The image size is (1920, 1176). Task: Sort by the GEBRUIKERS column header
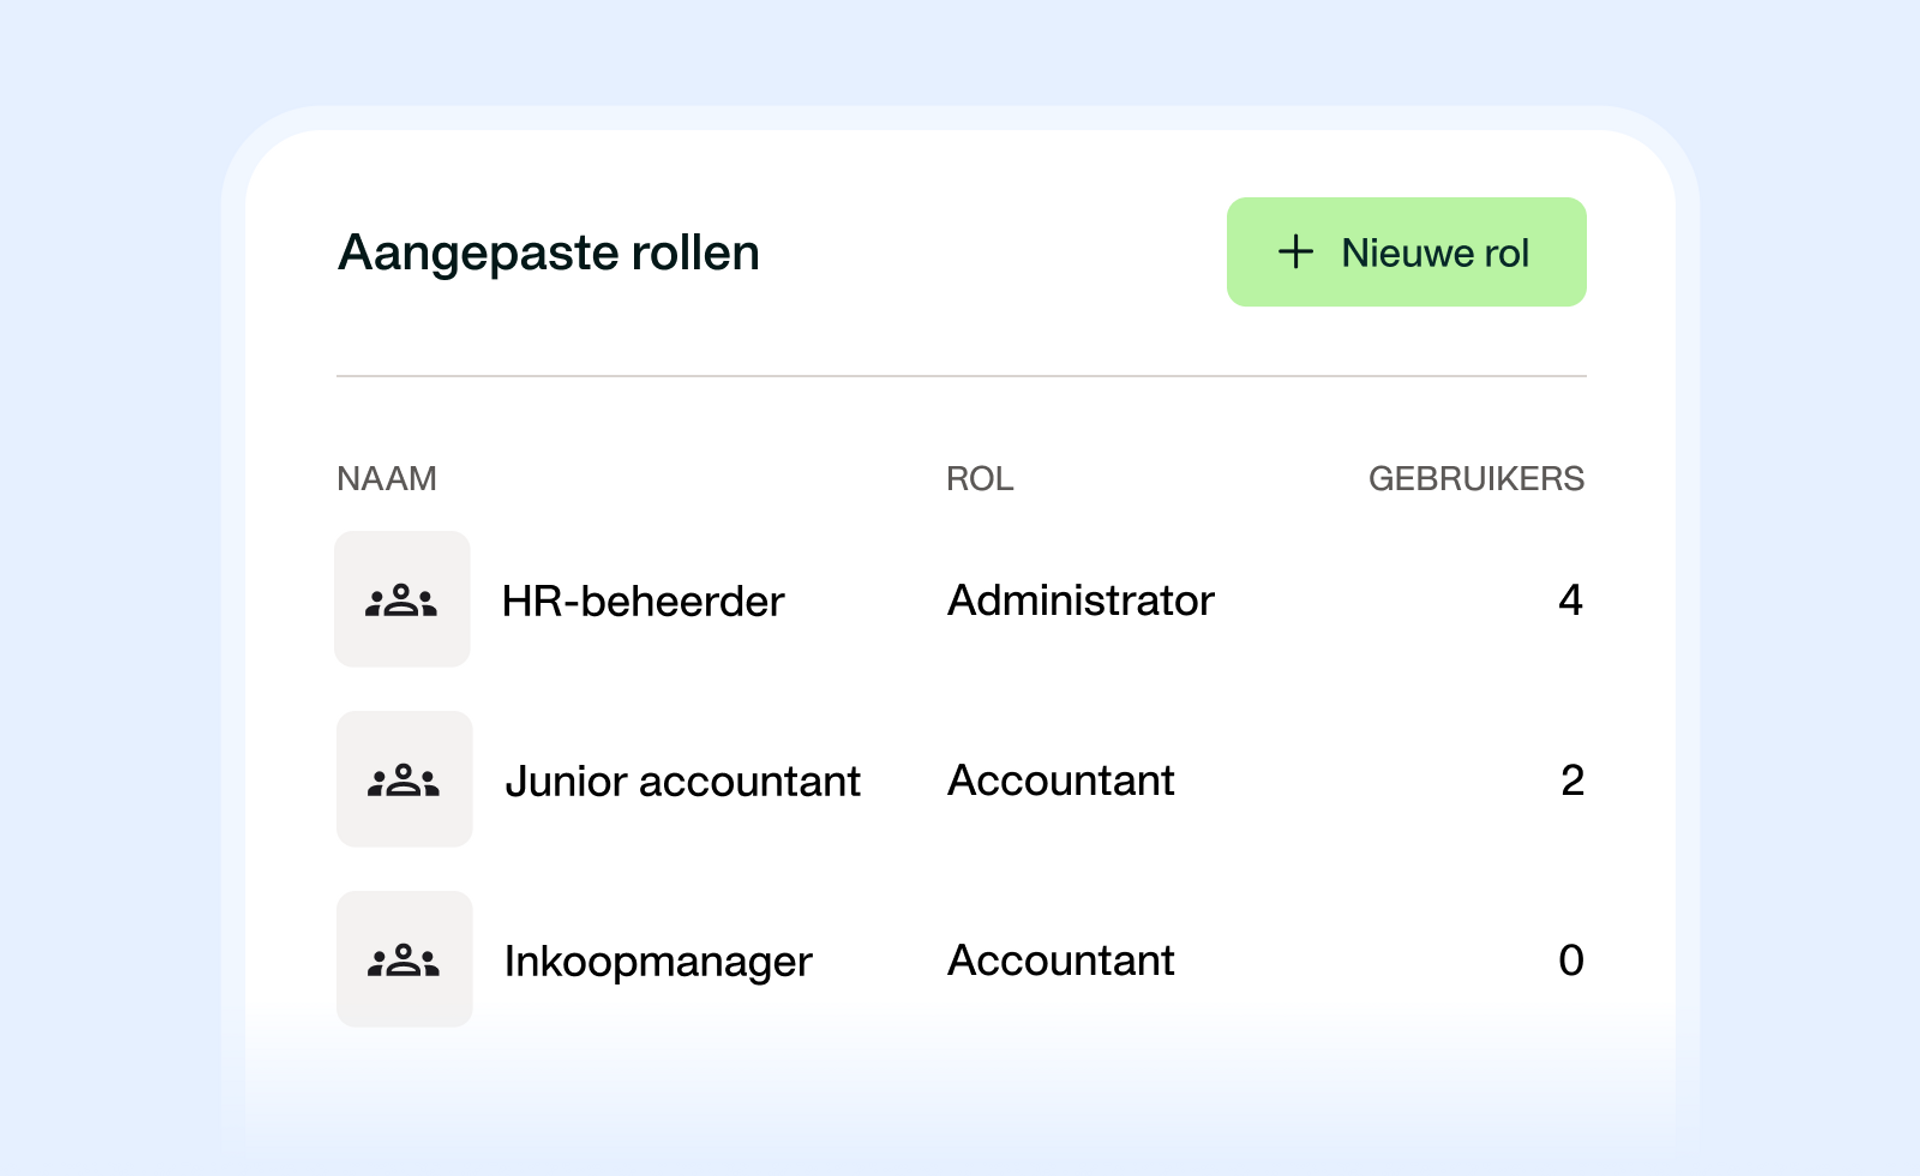pyautogui.click(x=1476, y=478)
